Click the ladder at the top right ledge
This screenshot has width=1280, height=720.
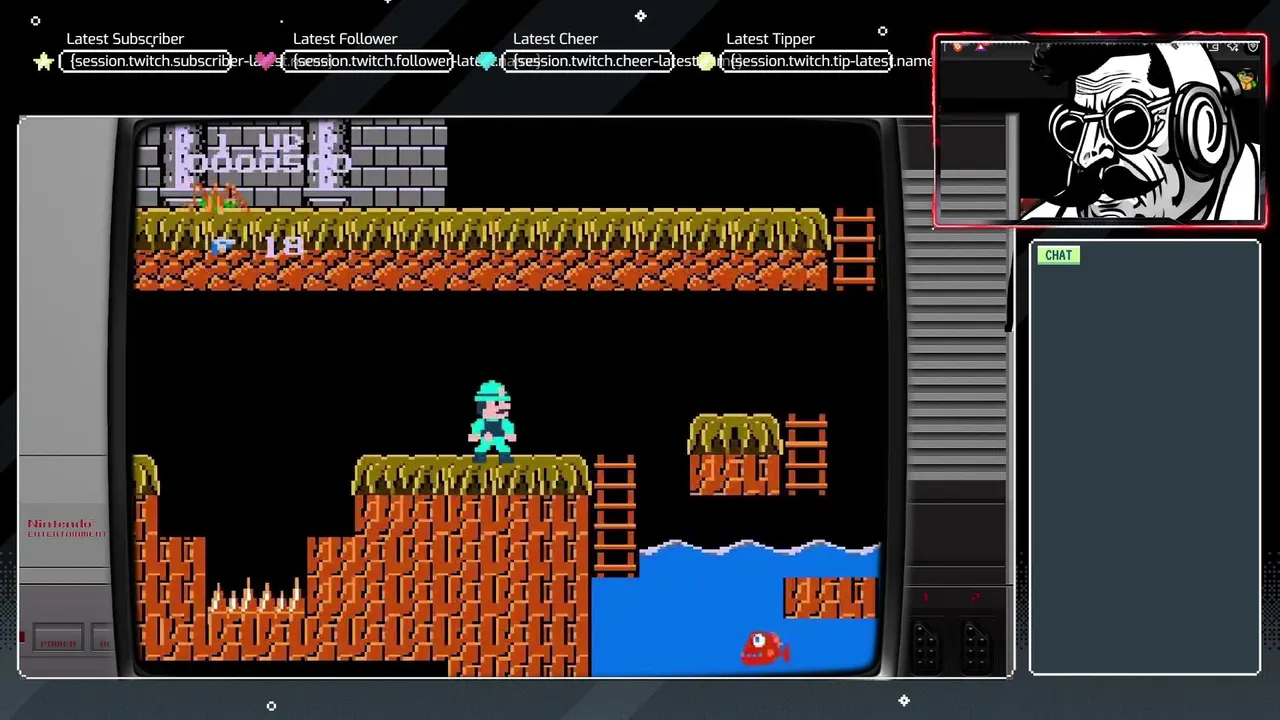[853, 249]
